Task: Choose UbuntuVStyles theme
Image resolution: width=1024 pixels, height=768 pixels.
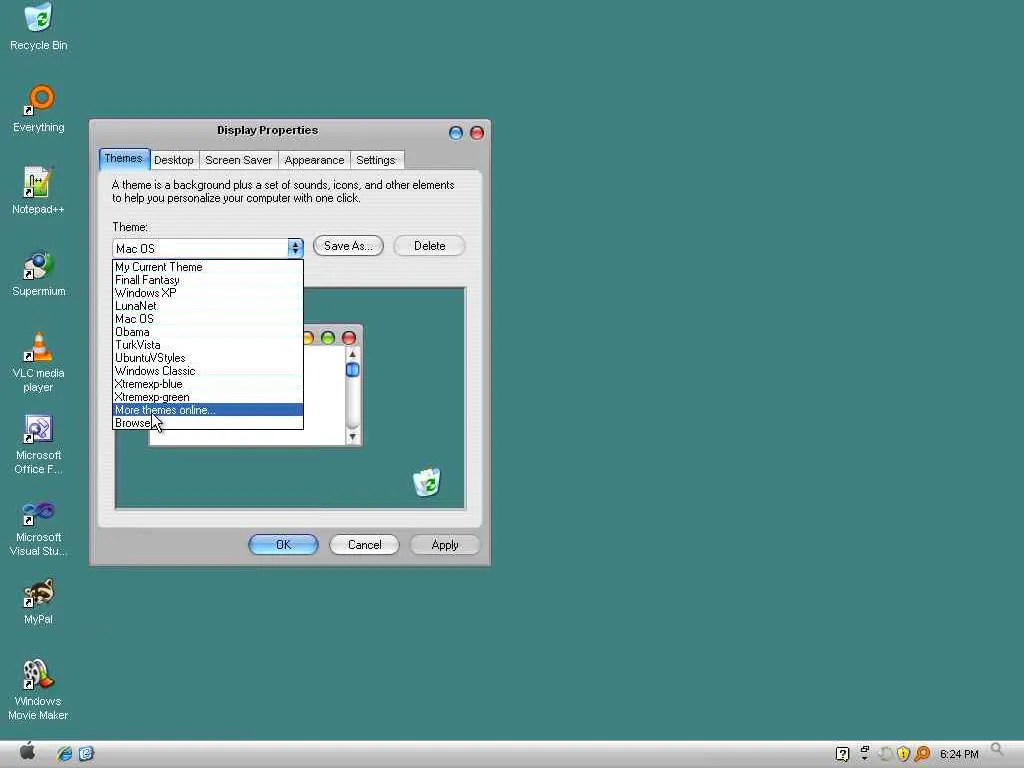Action: point(208,358)
